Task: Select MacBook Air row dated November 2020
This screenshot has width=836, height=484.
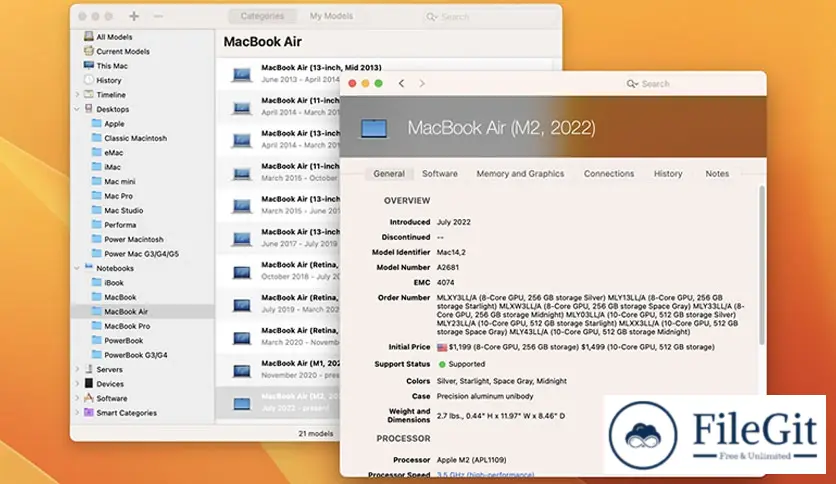Action: pos(278,369)
